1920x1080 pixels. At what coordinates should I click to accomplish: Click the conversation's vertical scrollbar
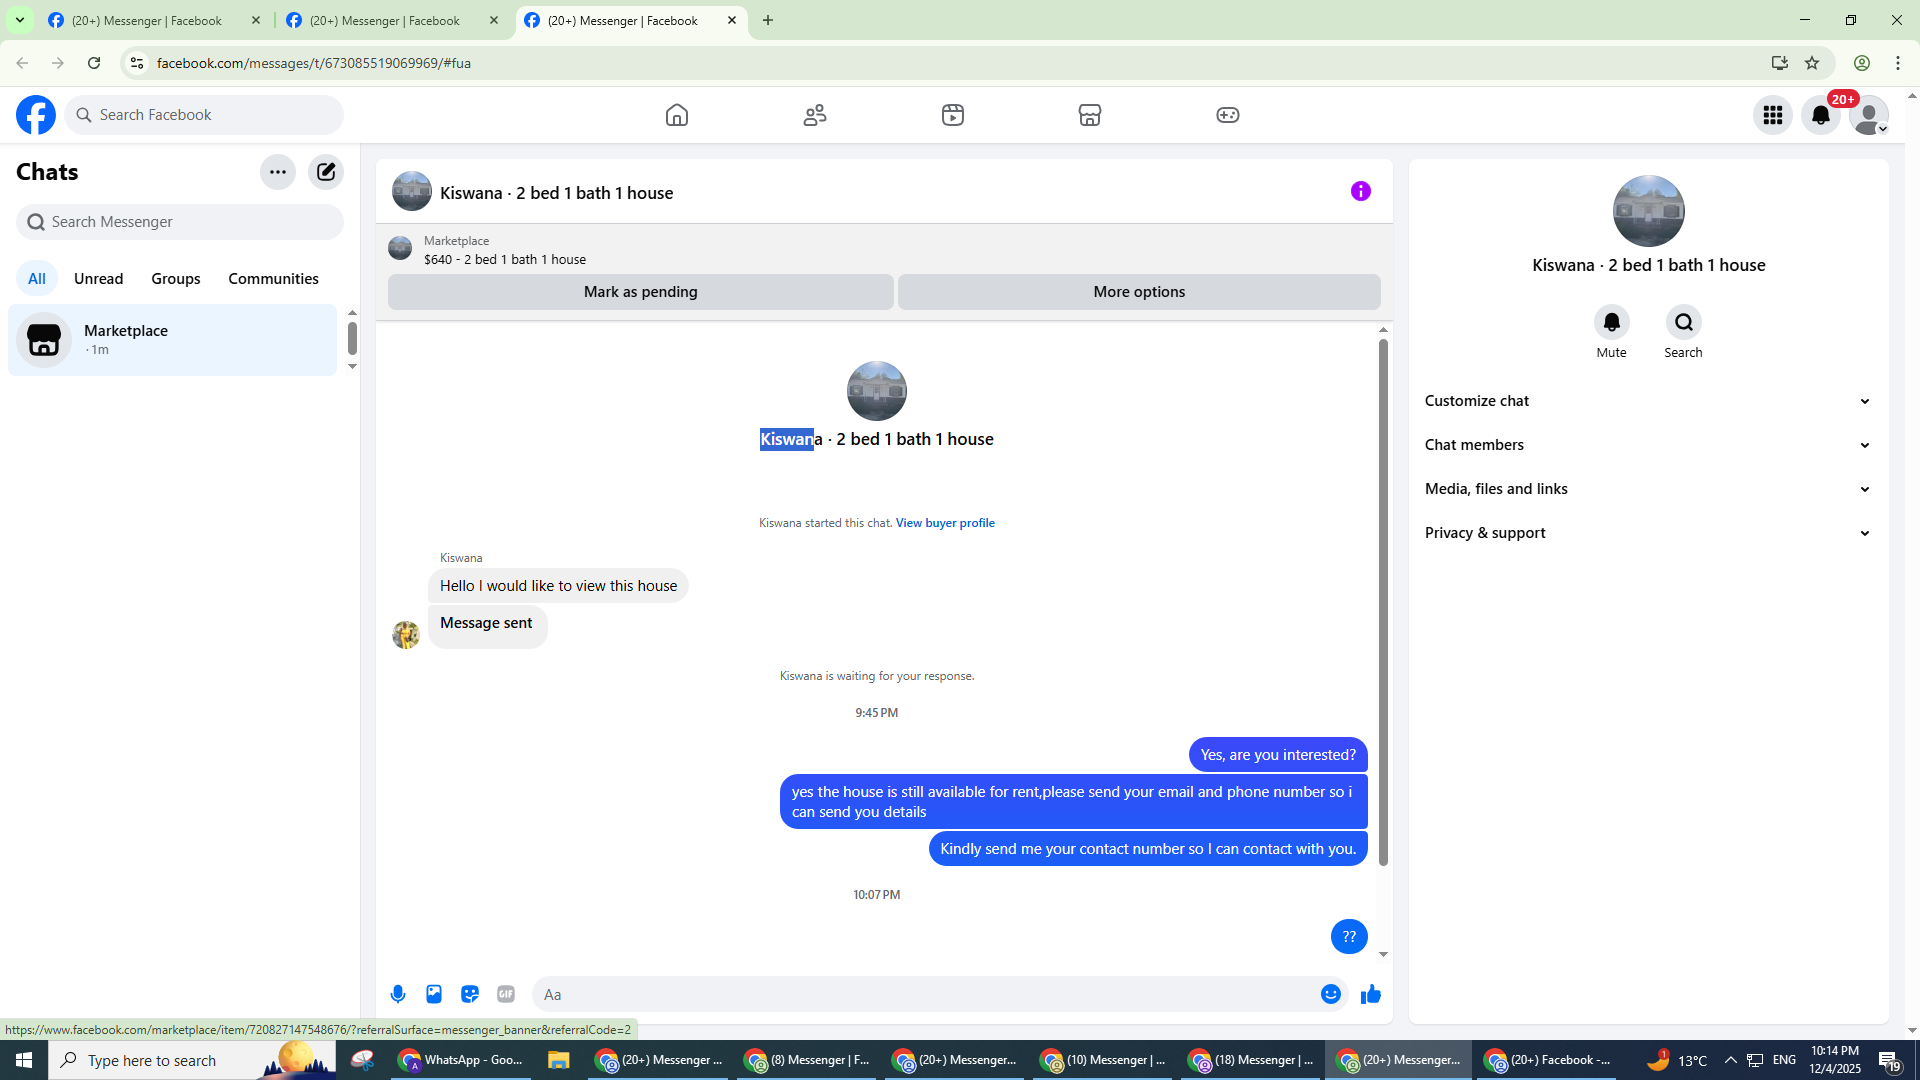(x=1383, y=600)
